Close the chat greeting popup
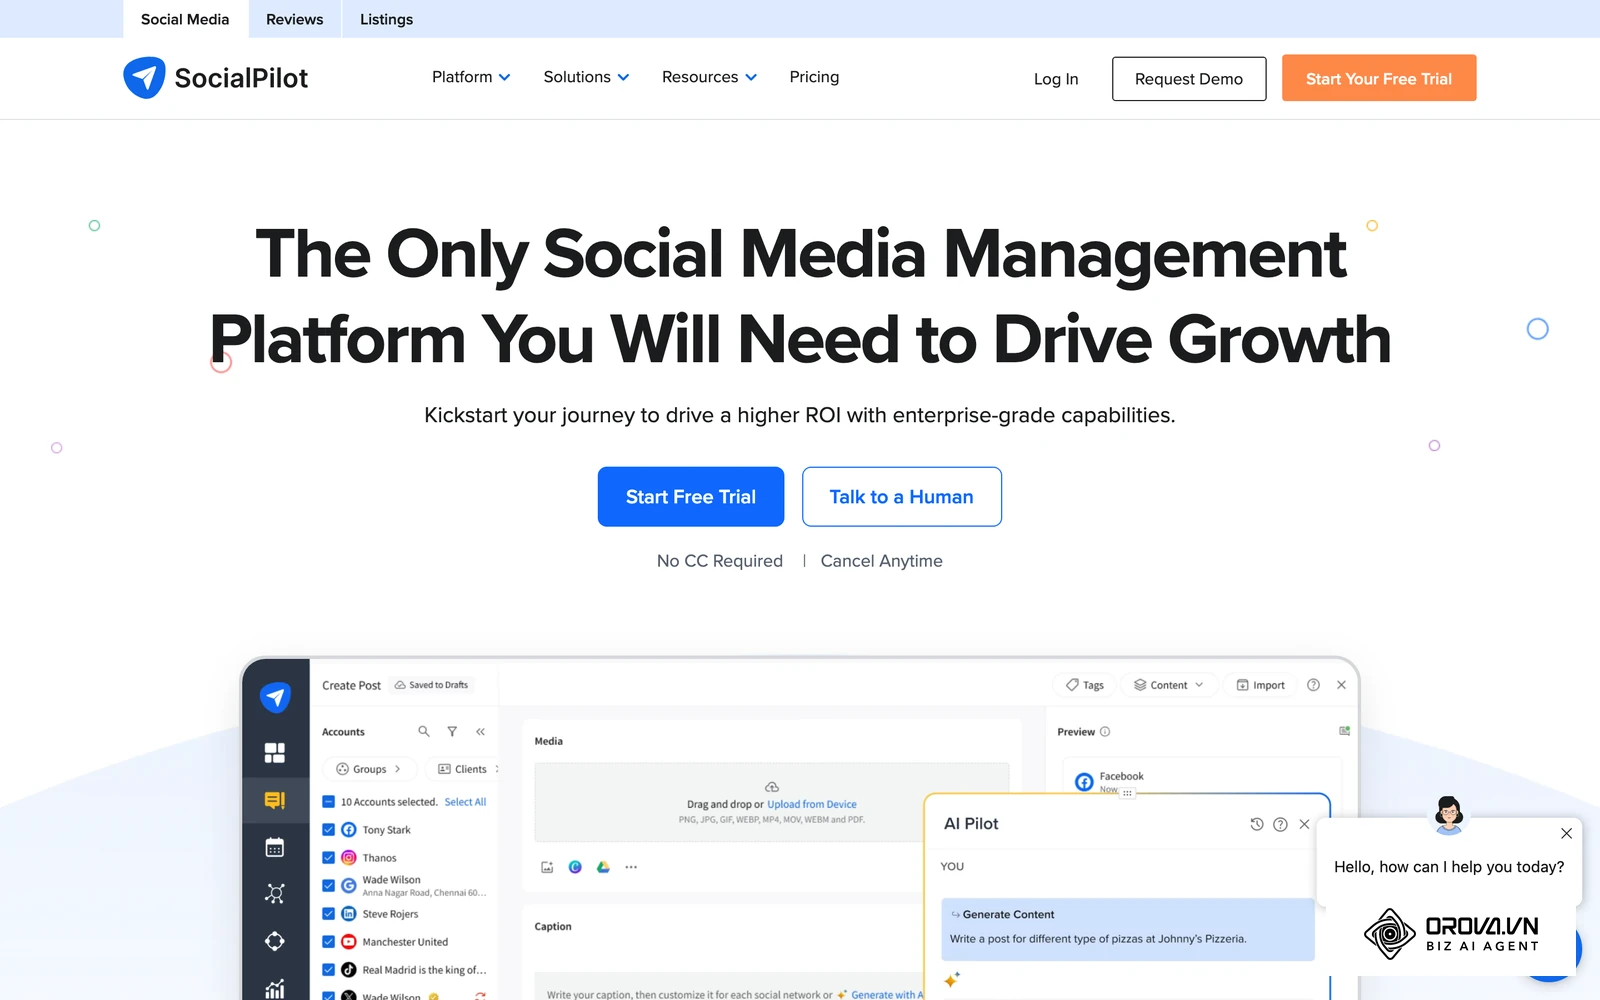 click(x=1566, y=833)
